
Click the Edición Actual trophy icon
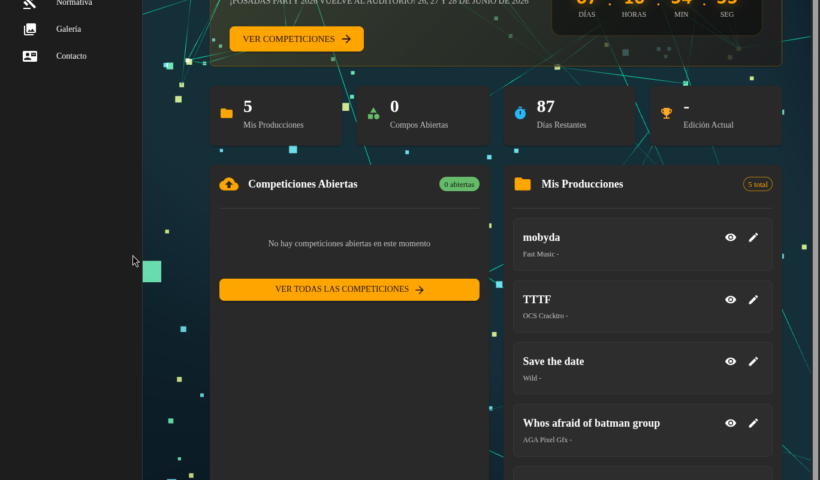(666, 113)
